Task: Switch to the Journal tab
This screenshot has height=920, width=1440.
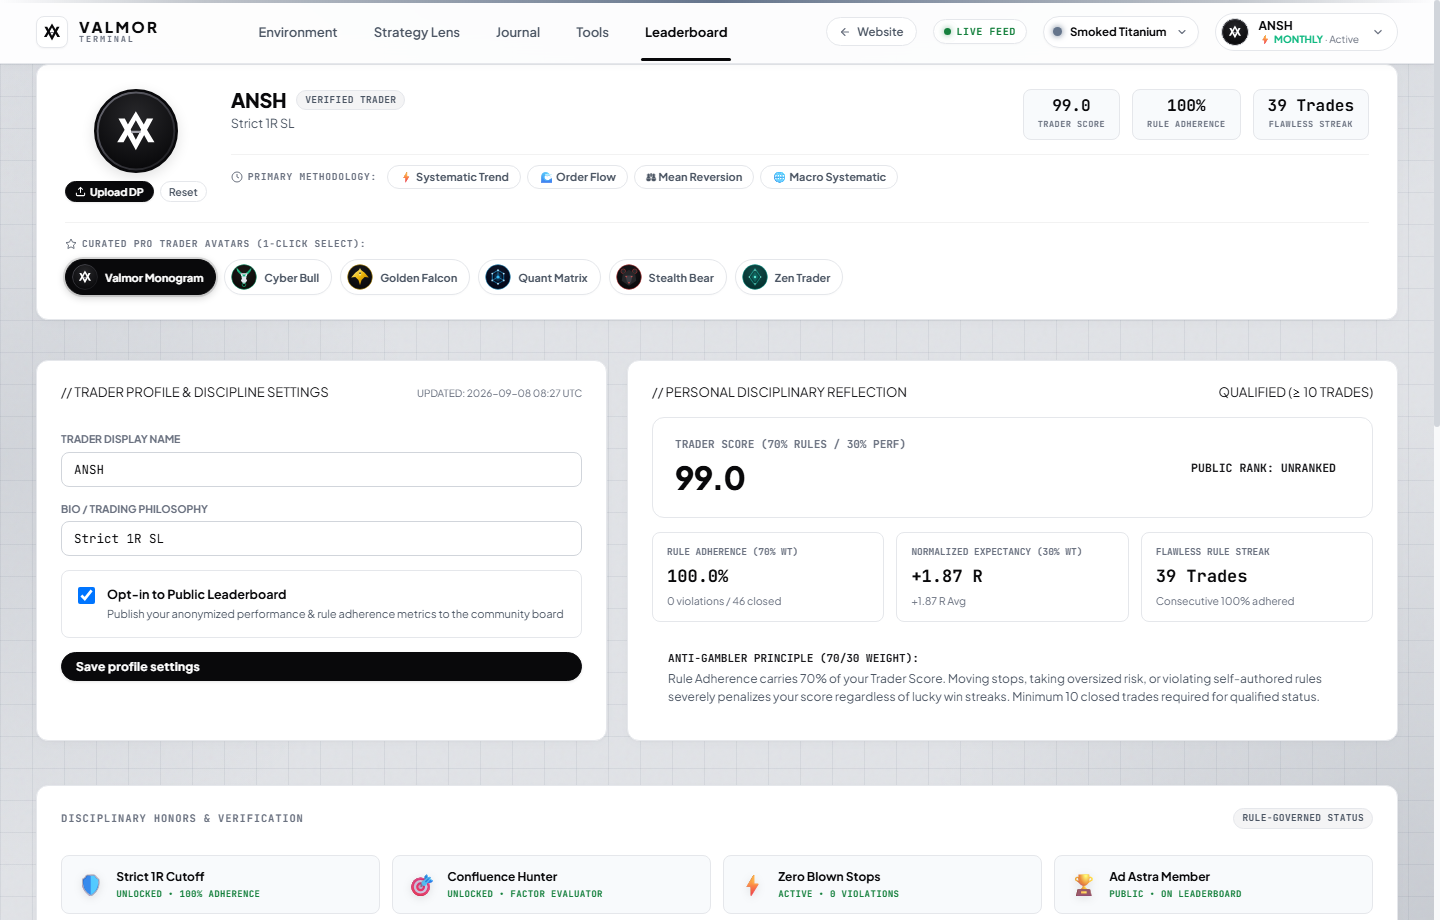Action: click(x=518, y=32)
